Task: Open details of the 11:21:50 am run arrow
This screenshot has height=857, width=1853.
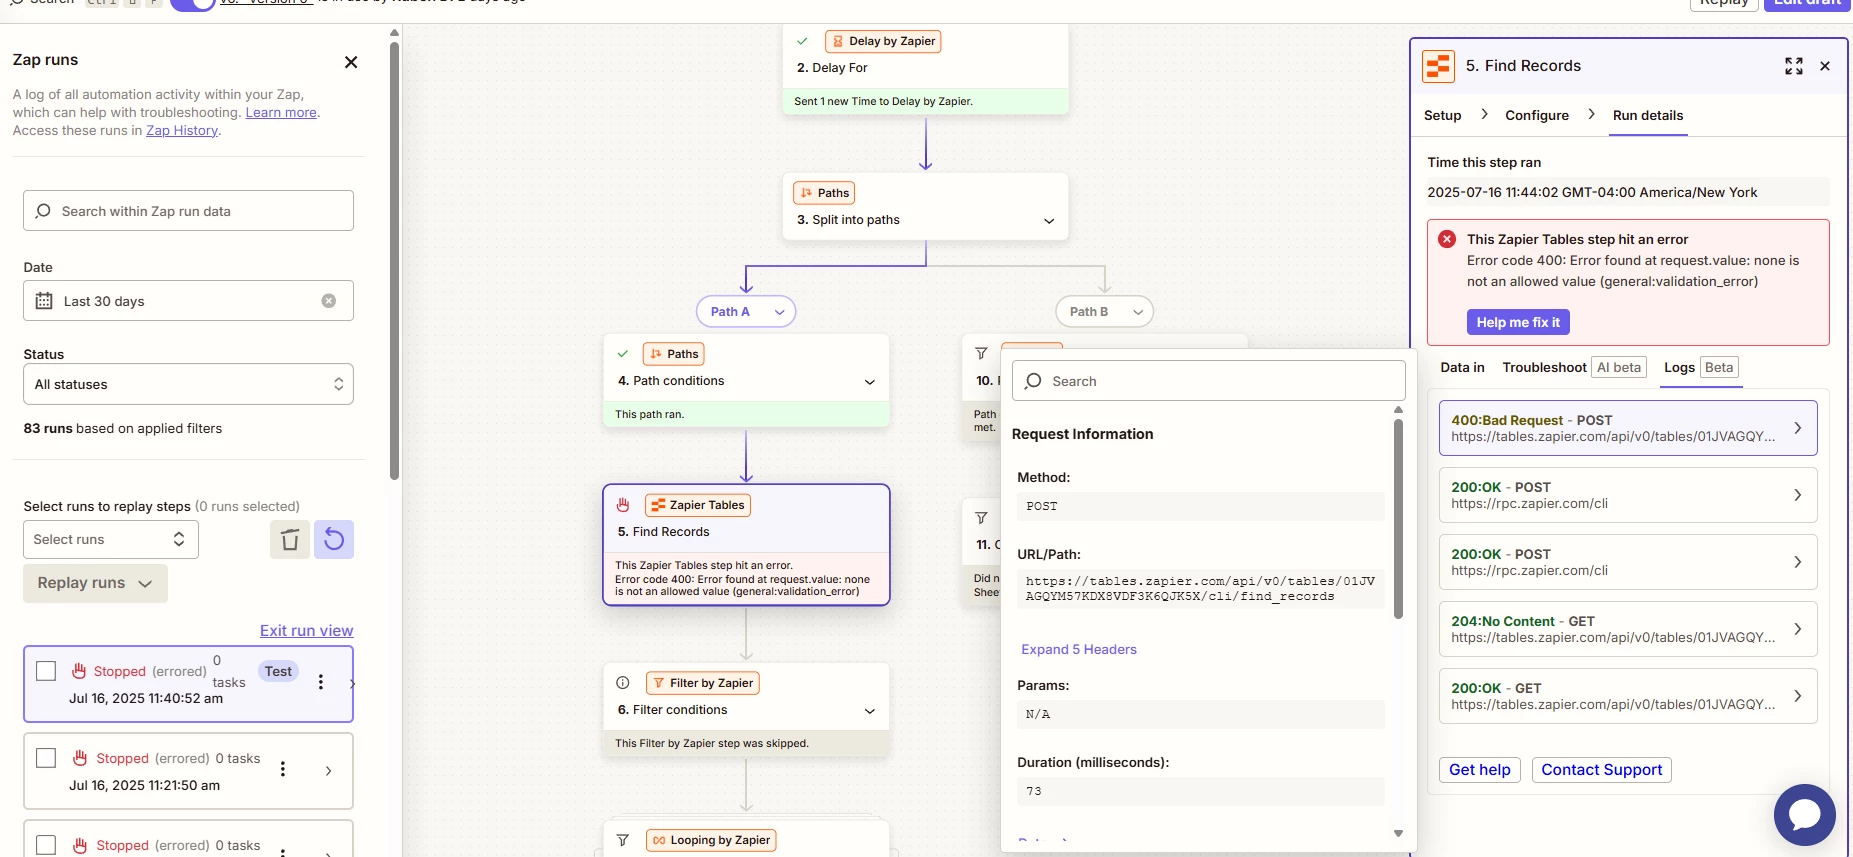Action: pos(328,770)
